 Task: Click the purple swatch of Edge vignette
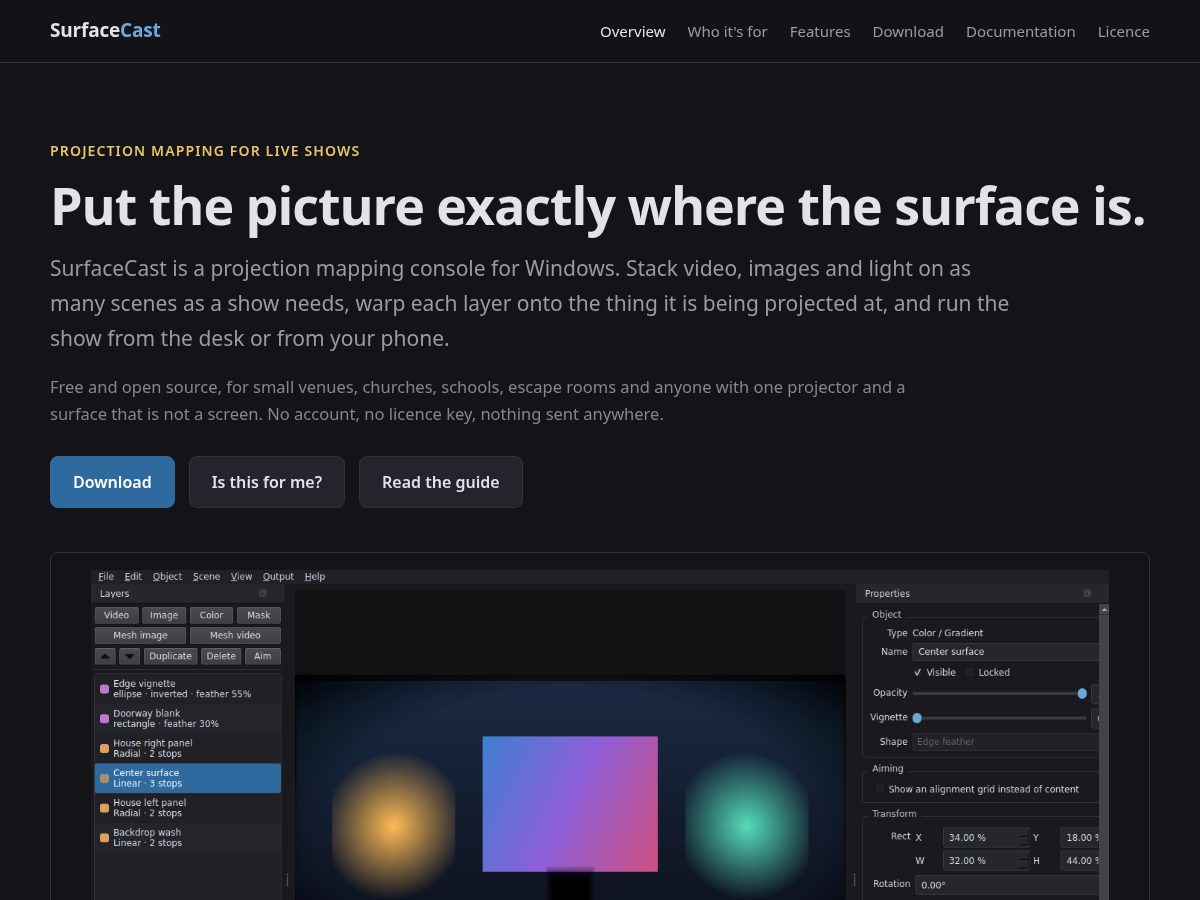pyautogui.click(x=105, y=689)
